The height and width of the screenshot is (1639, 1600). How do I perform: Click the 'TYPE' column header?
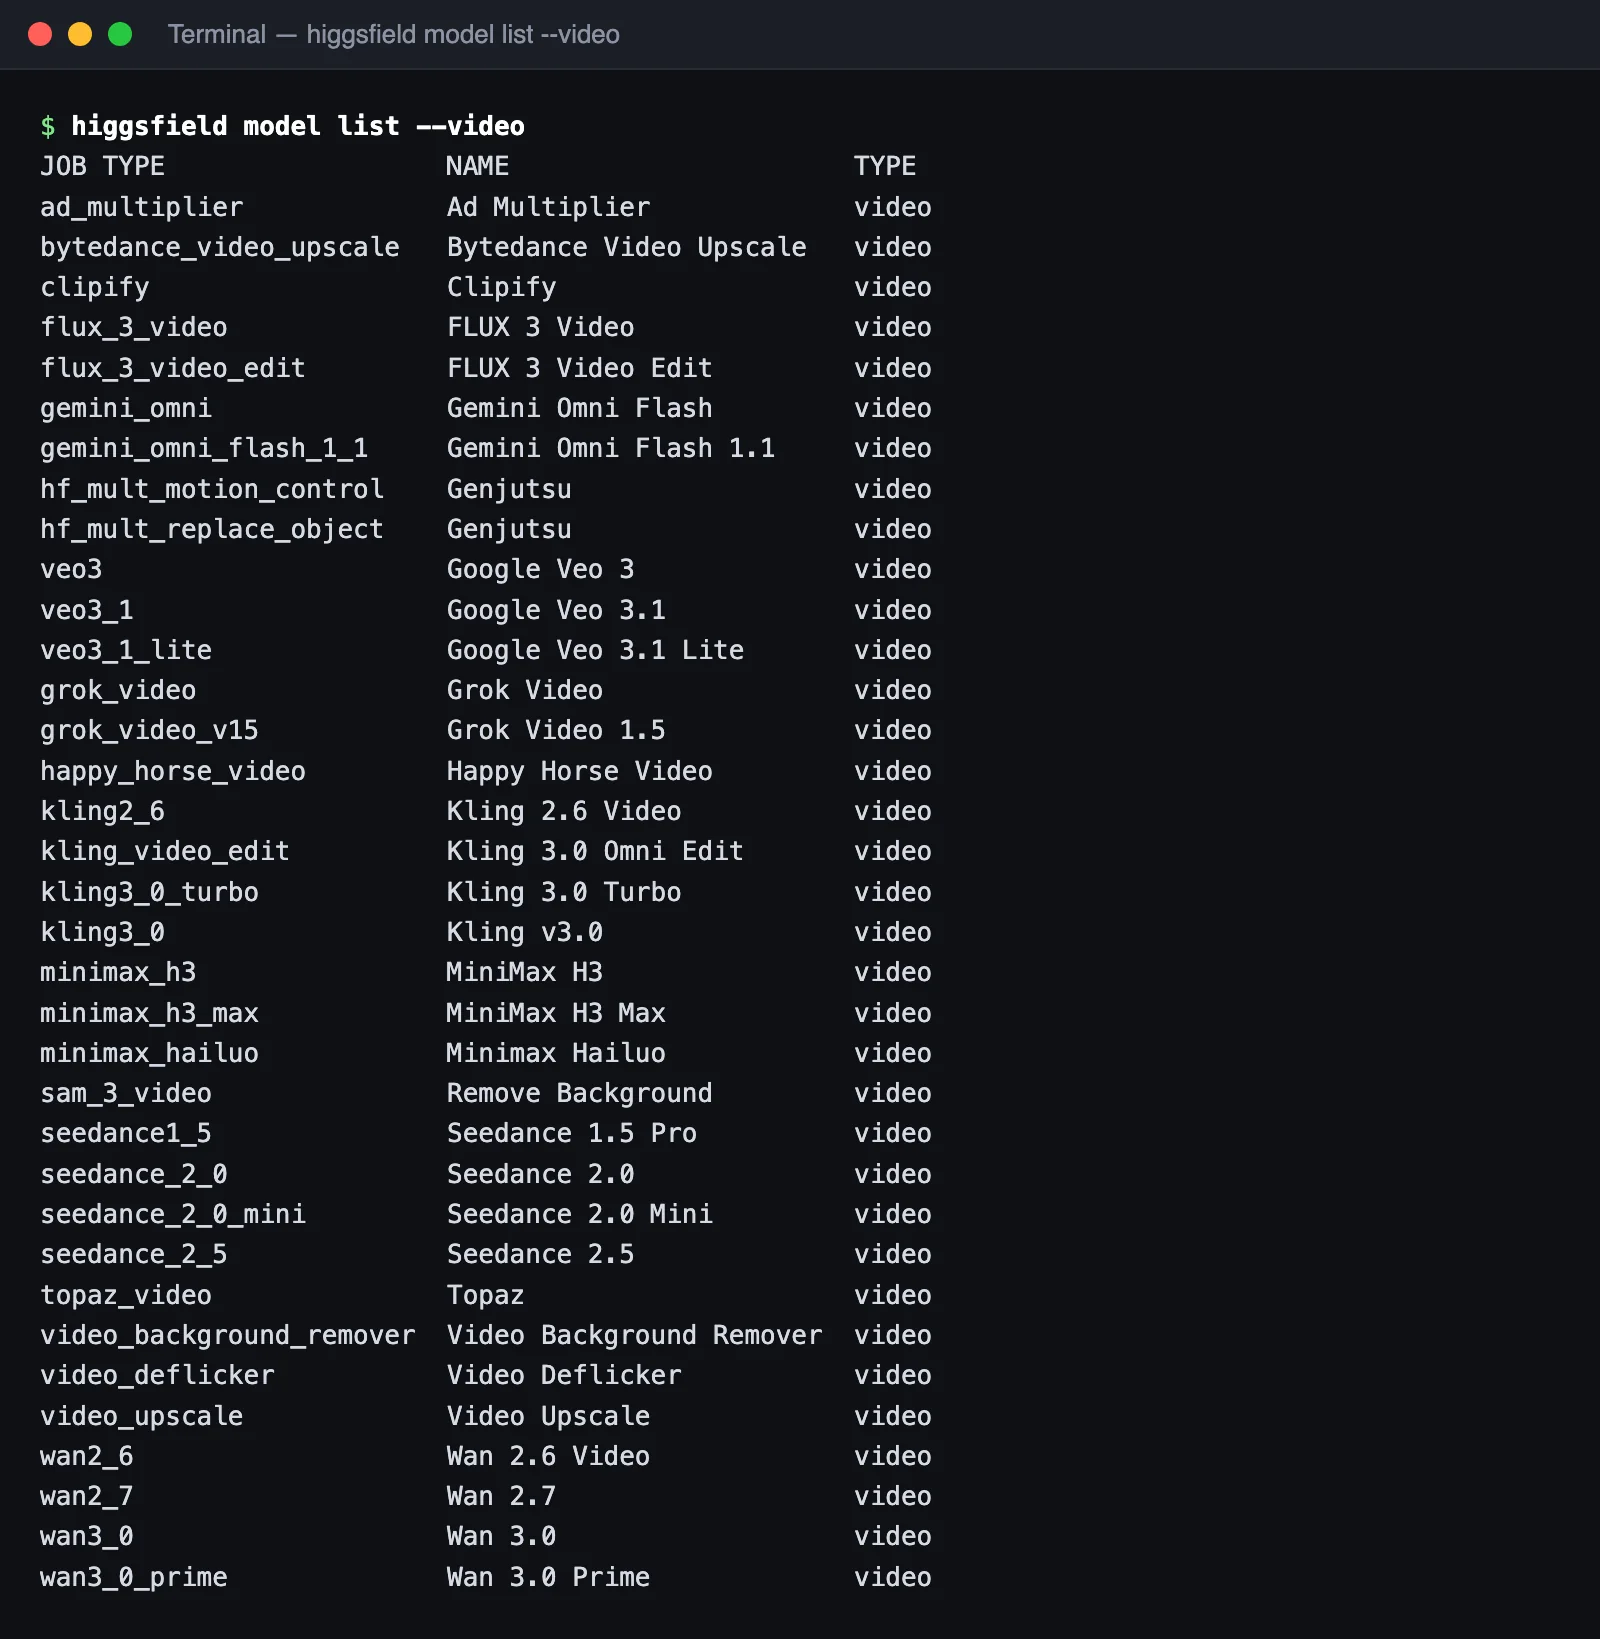tap(885, 166)
